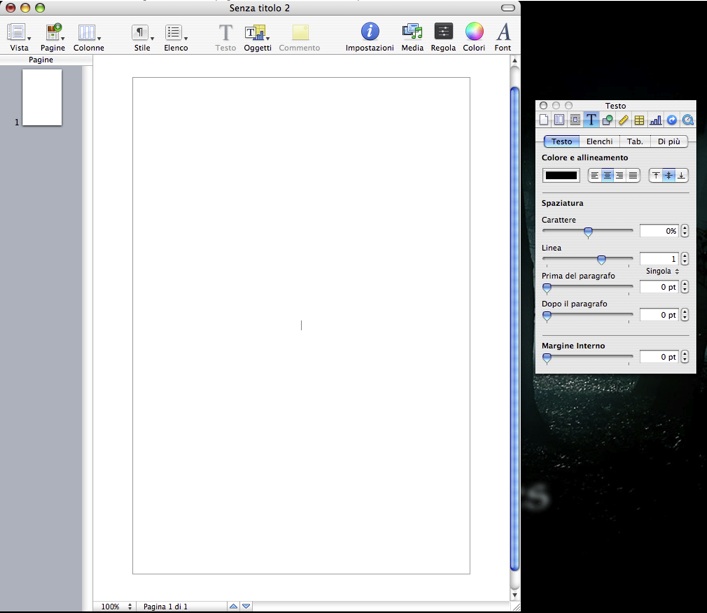
Task: Open the black text color well
Action: pyautogui.click(x=561, y=175)
